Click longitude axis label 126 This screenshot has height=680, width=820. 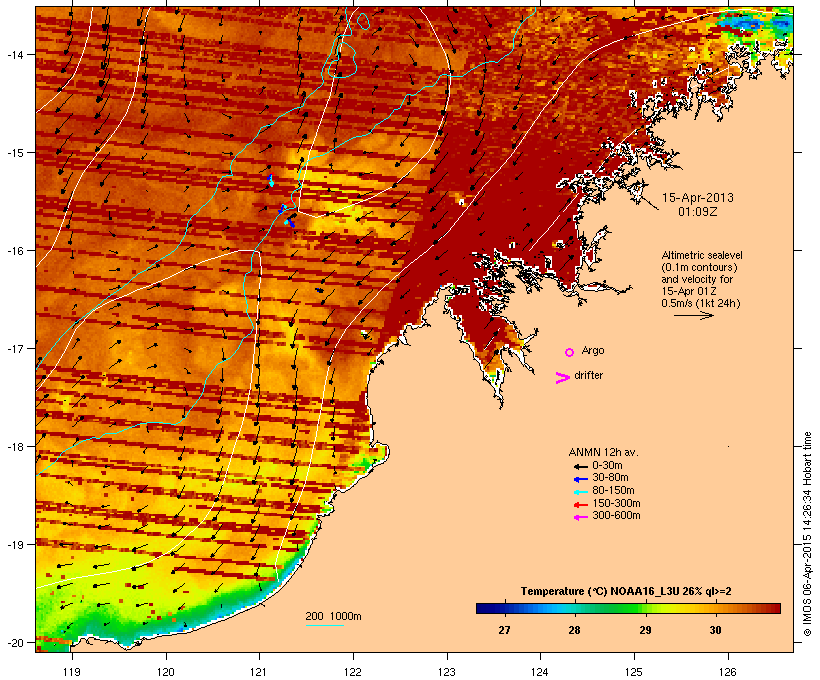727,672
